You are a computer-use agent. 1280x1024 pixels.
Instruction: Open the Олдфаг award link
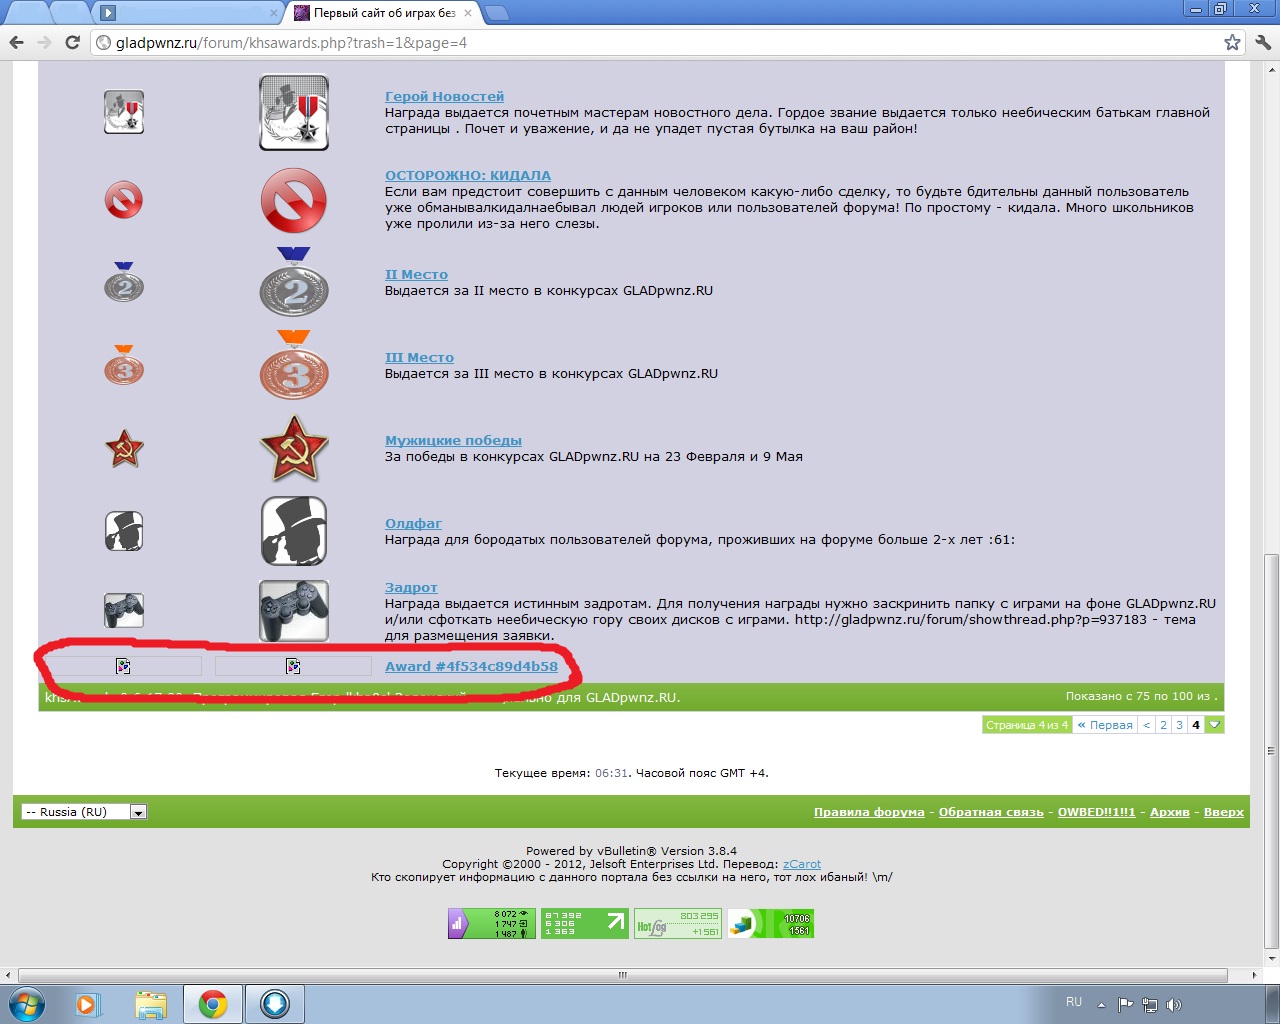point(413,523)
